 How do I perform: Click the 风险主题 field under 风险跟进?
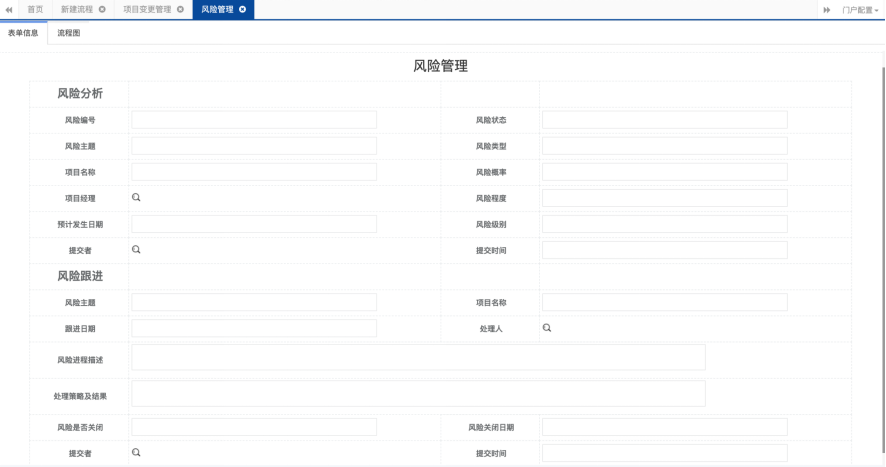coord(254,302)
